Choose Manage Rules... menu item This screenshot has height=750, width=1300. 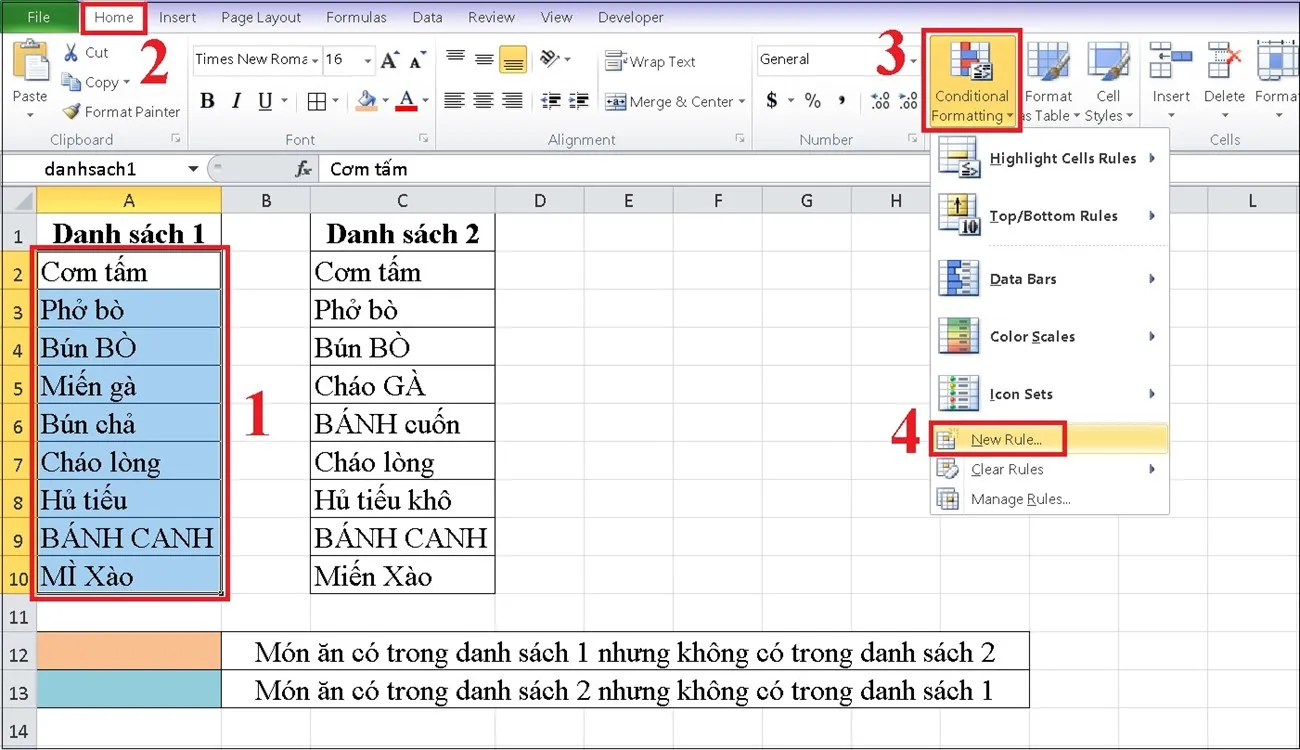(x=1049, y=499)
